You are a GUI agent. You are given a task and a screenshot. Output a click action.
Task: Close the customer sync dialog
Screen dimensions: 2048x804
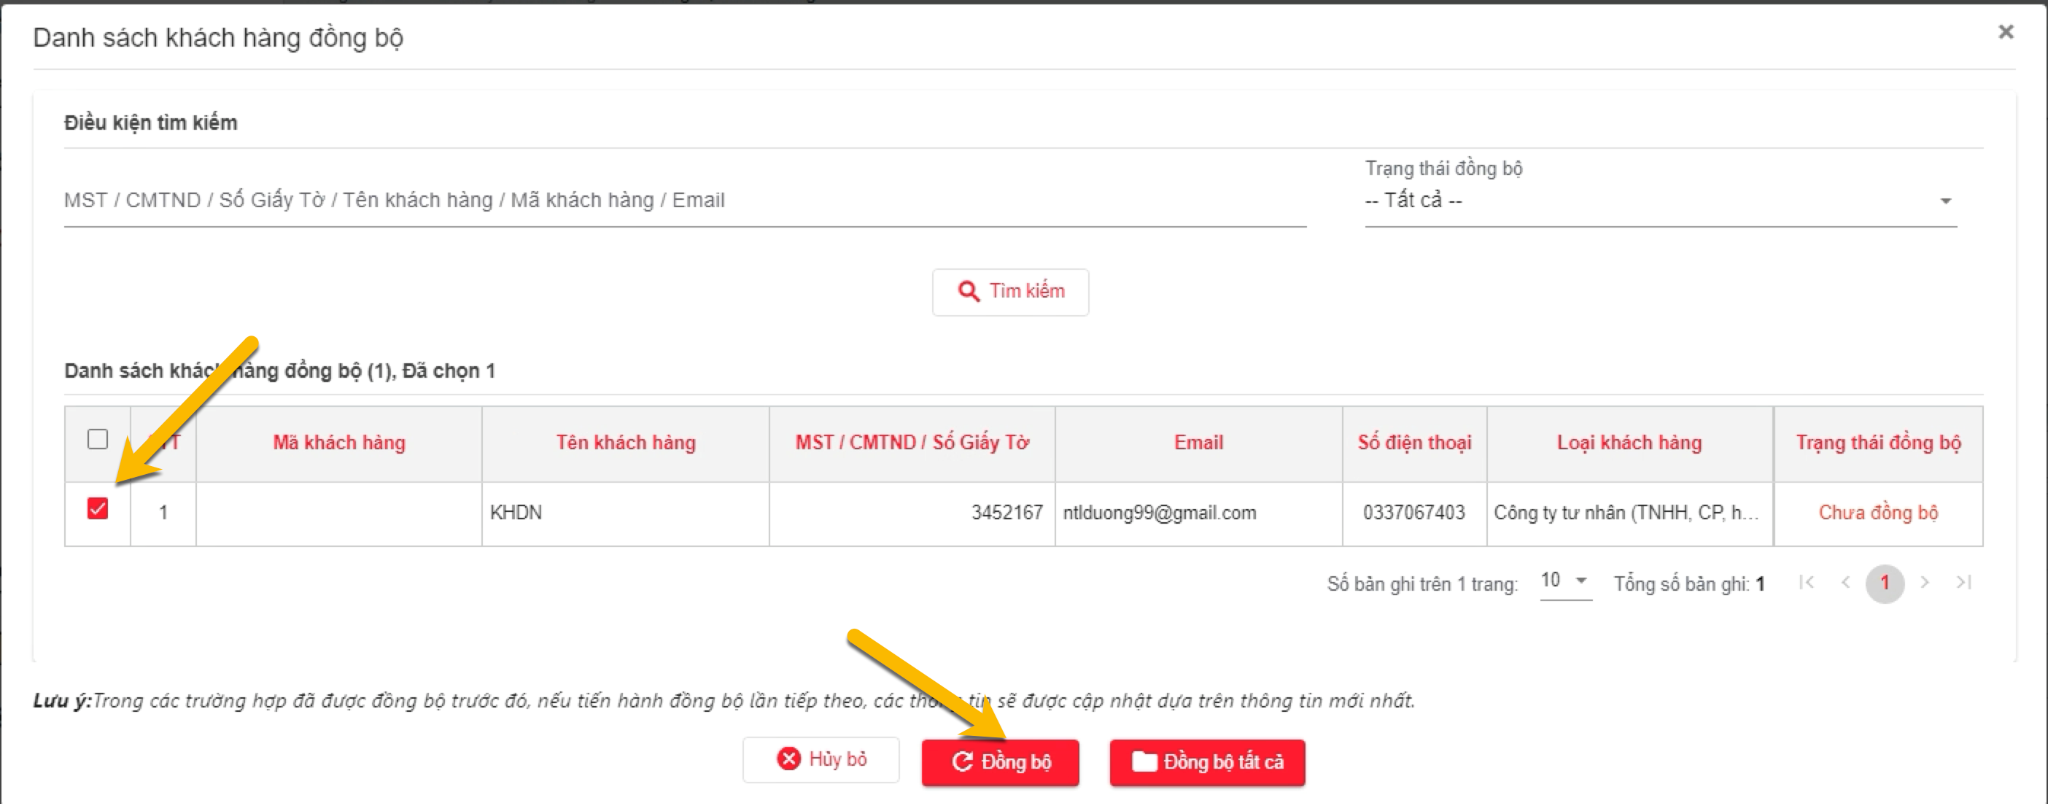click(x=2005, y=32)
